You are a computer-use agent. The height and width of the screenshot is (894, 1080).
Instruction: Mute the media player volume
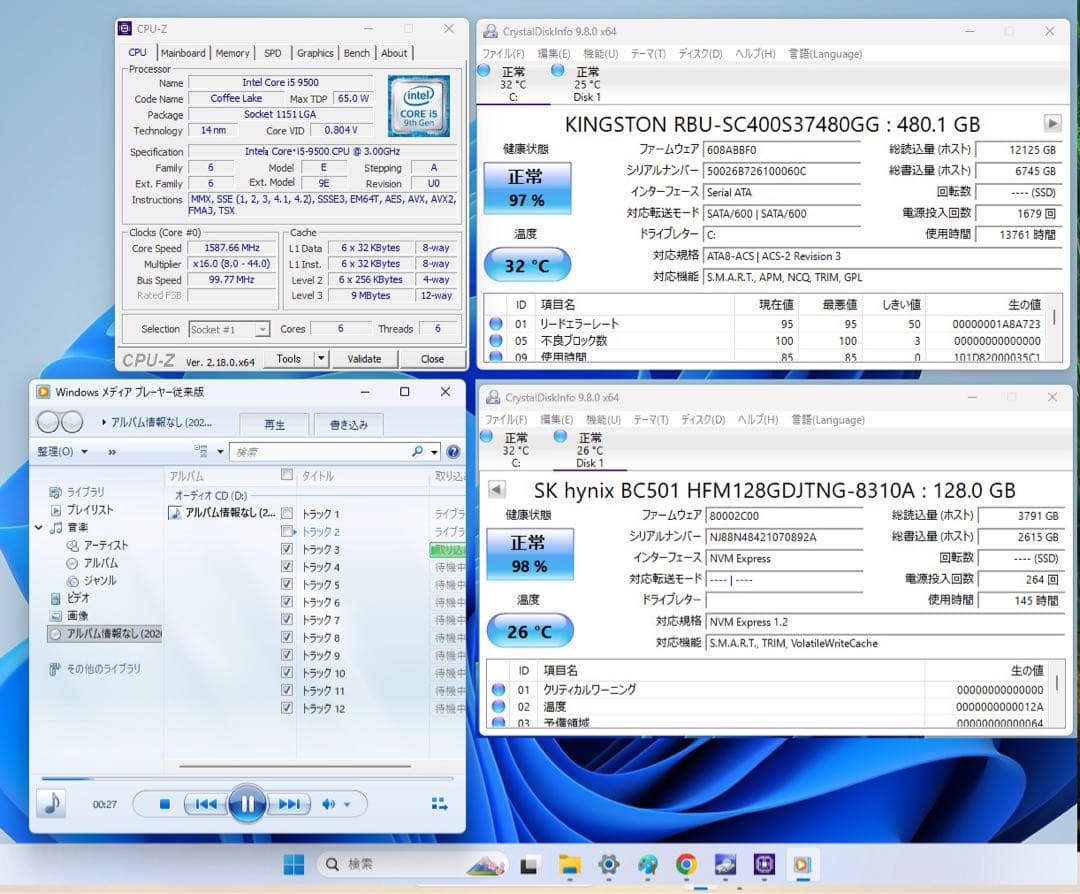329,804
